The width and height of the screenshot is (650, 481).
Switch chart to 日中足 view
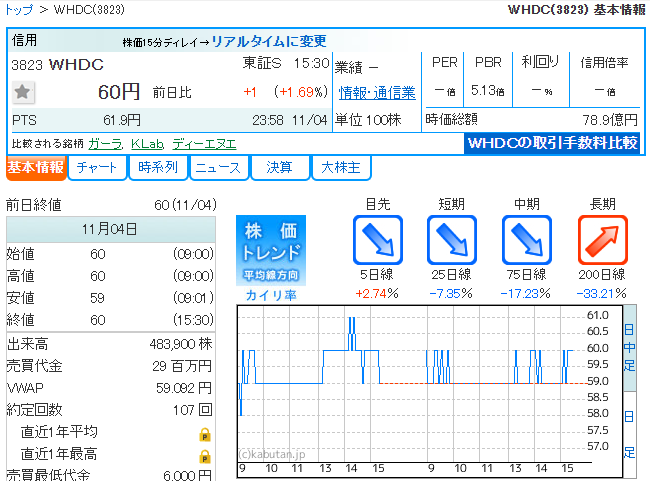pos(629,347)
